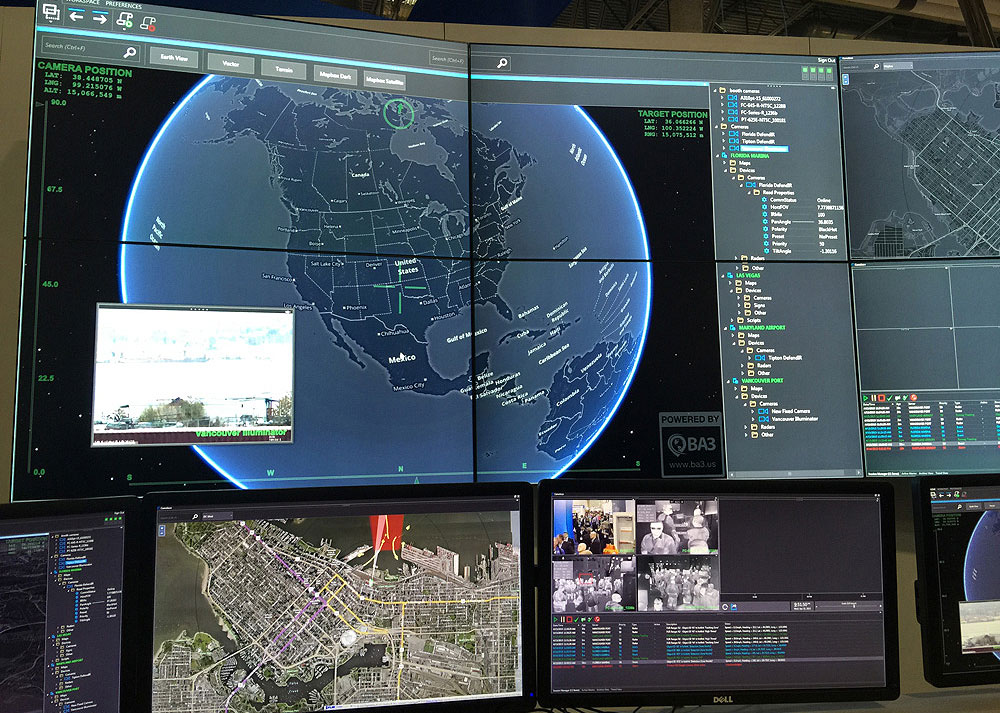Click the magnifier icon above the target position panel

(503, 62)
